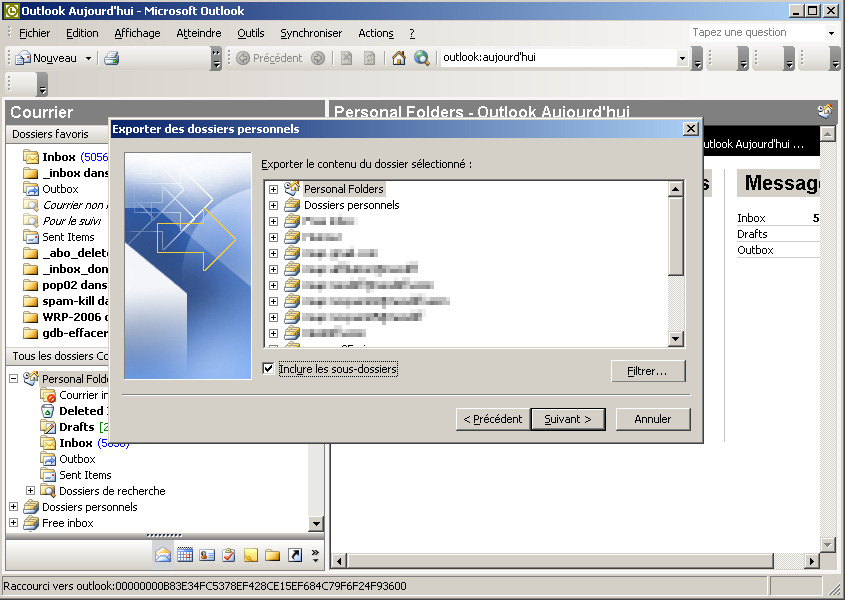This screenshot has width=846, height=602.
Task: Select Inbox in Dossiers favoris
Action: tap(59, 157)
